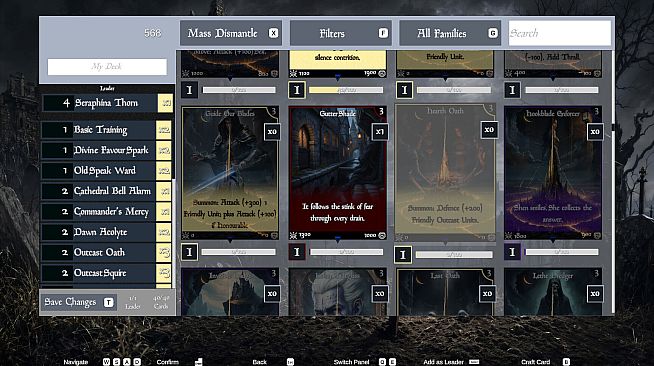The image size is (654, 366).
Task: Click the count tag on Outcast Squire row
Action: 164,273
